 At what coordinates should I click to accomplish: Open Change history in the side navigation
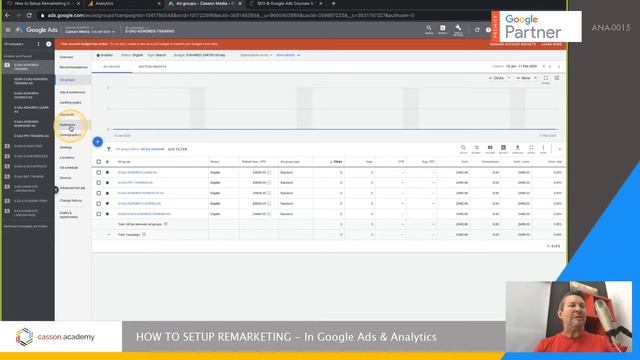[71, 201]
